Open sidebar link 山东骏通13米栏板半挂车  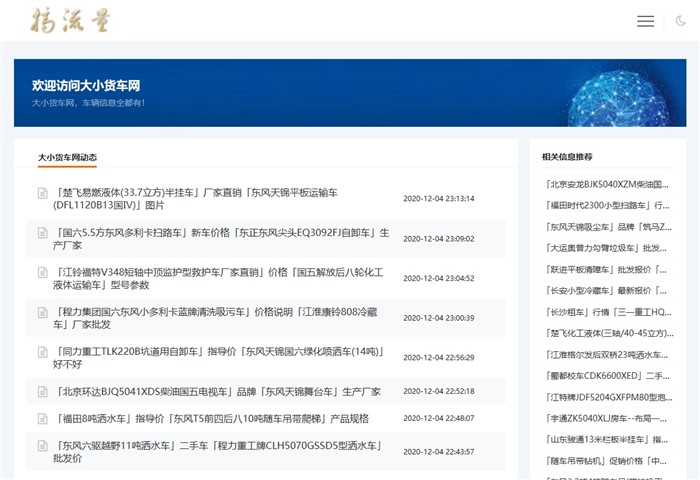[x=607, y=439]
